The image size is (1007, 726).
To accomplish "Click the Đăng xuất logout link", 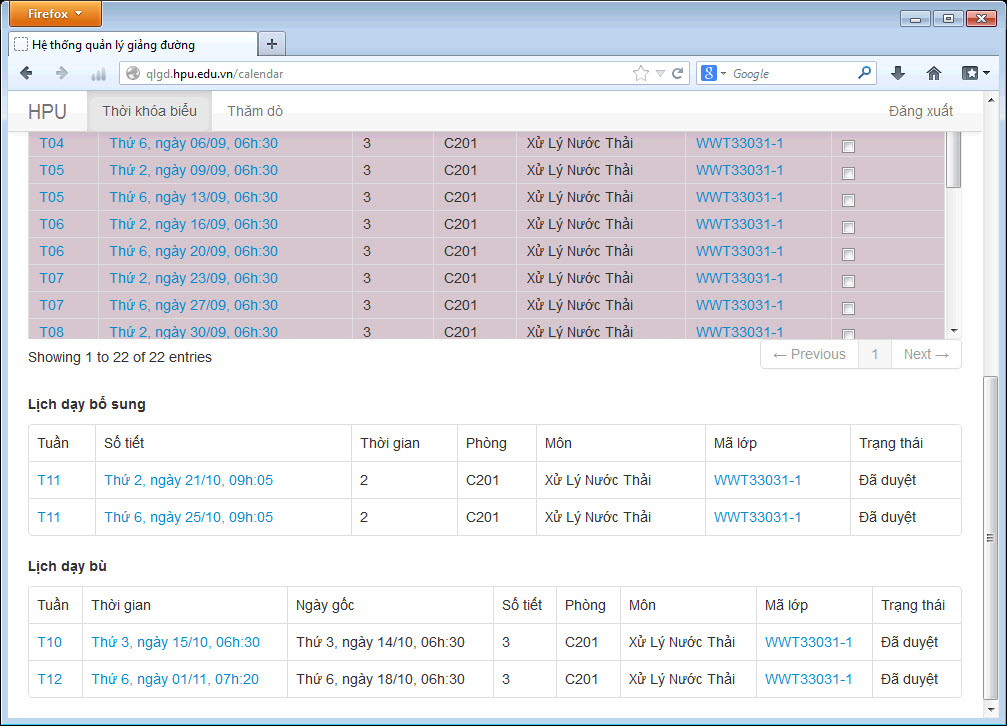I will point(920,111).
